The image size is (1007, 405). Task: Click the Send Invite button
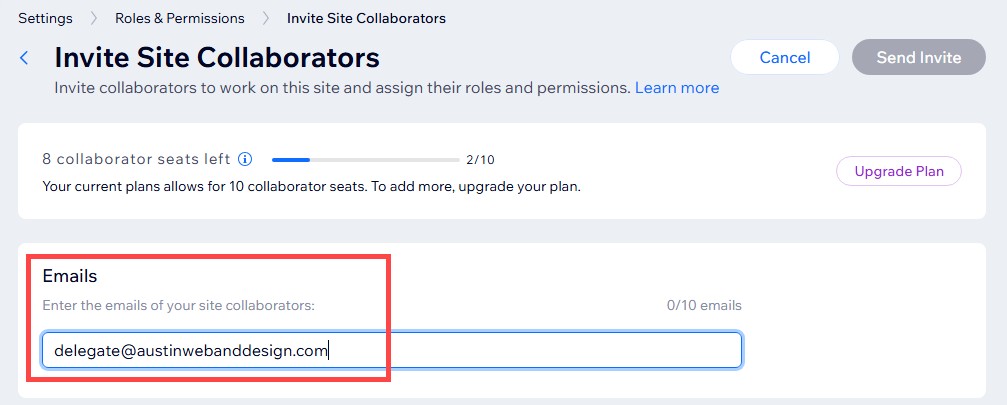918,57
